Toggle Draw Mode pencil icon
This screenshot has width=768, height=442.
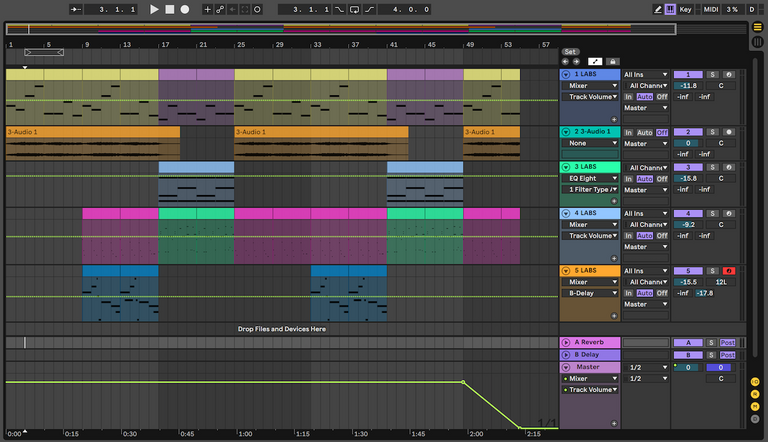(x=657, y=9)
